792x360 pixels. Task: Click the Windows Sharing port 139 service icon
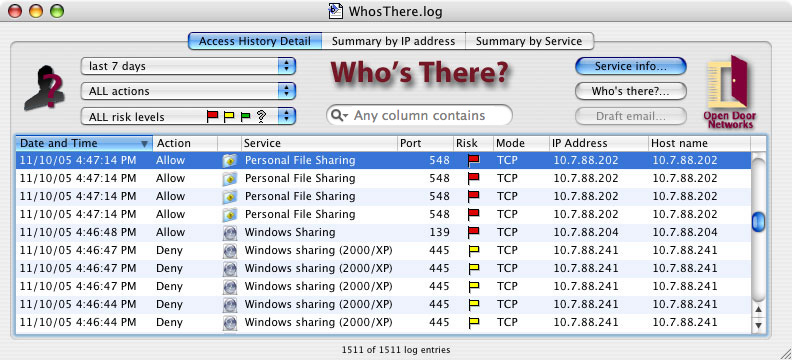tap(230, 232)
